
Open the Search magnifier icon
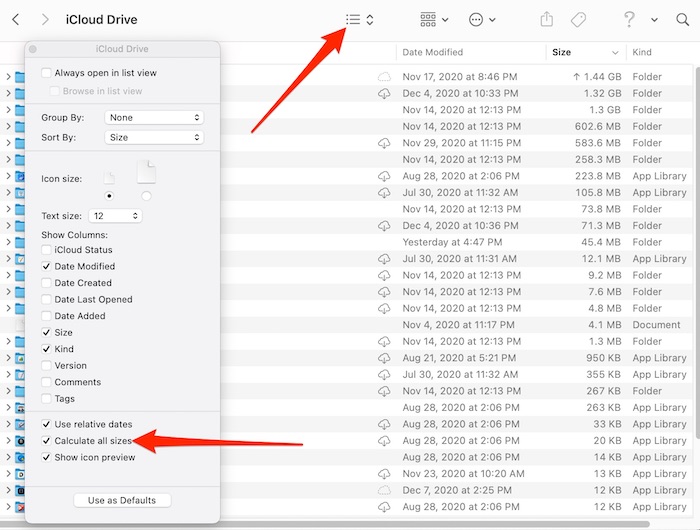[682, 20]
